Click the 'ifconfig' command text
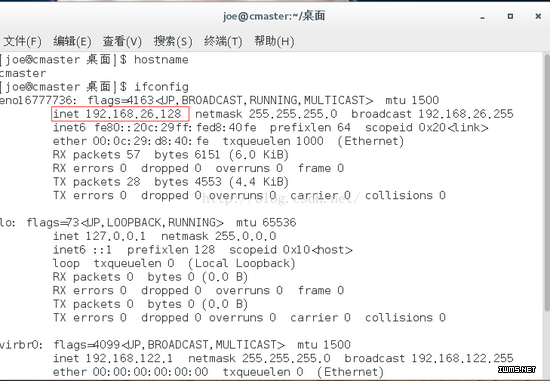550x381 pixels. [161, 87]
